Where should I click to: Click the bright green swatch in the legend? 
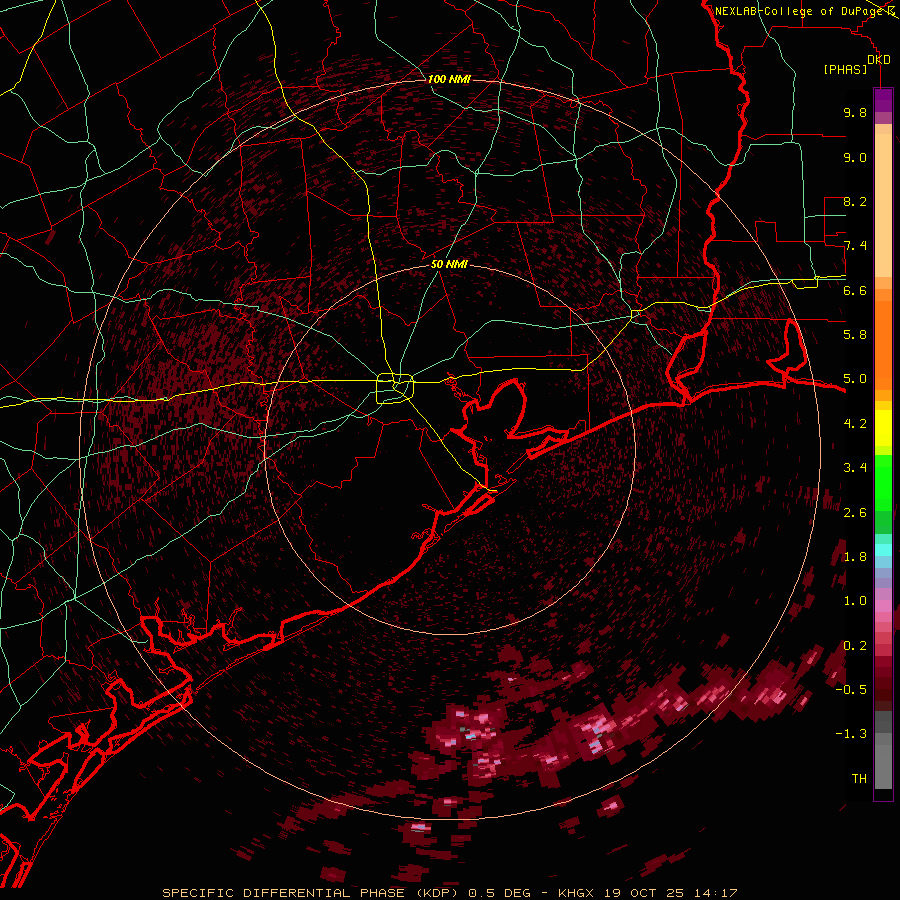tap(883, 481)
